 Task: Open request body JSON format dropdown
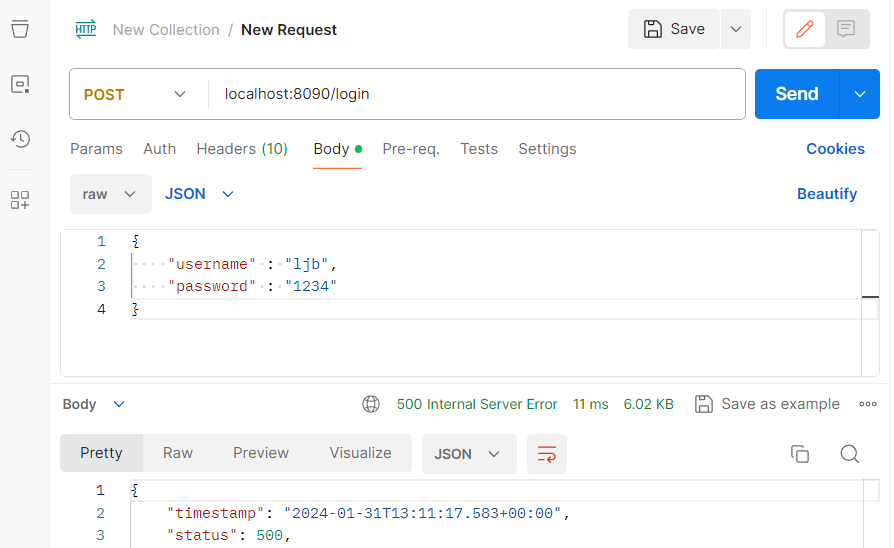coord(200,194)
